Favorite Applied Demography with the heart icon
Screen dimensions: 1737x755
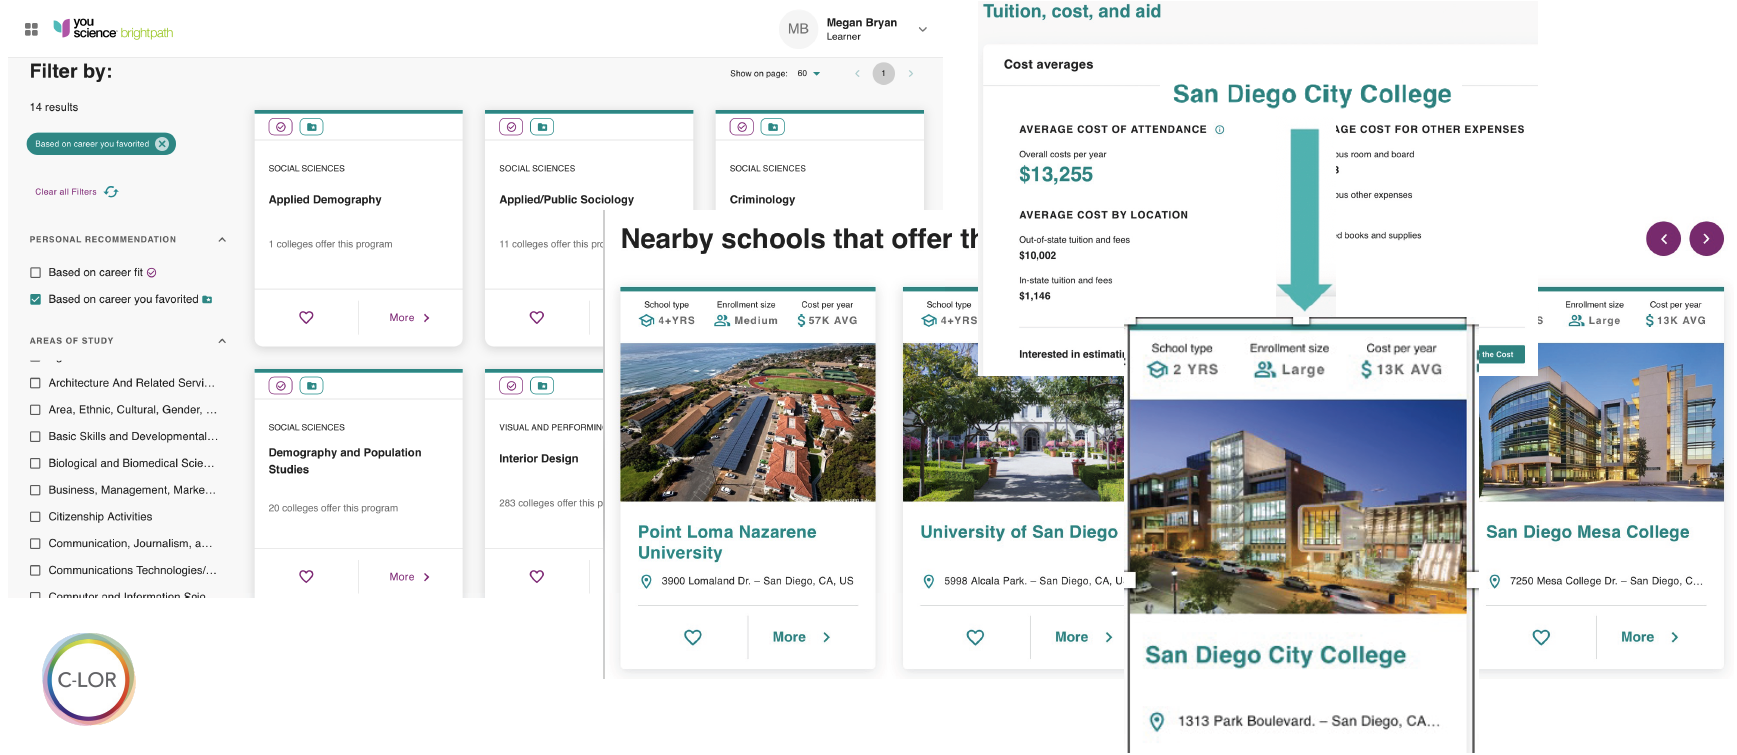tap(306, 318)
